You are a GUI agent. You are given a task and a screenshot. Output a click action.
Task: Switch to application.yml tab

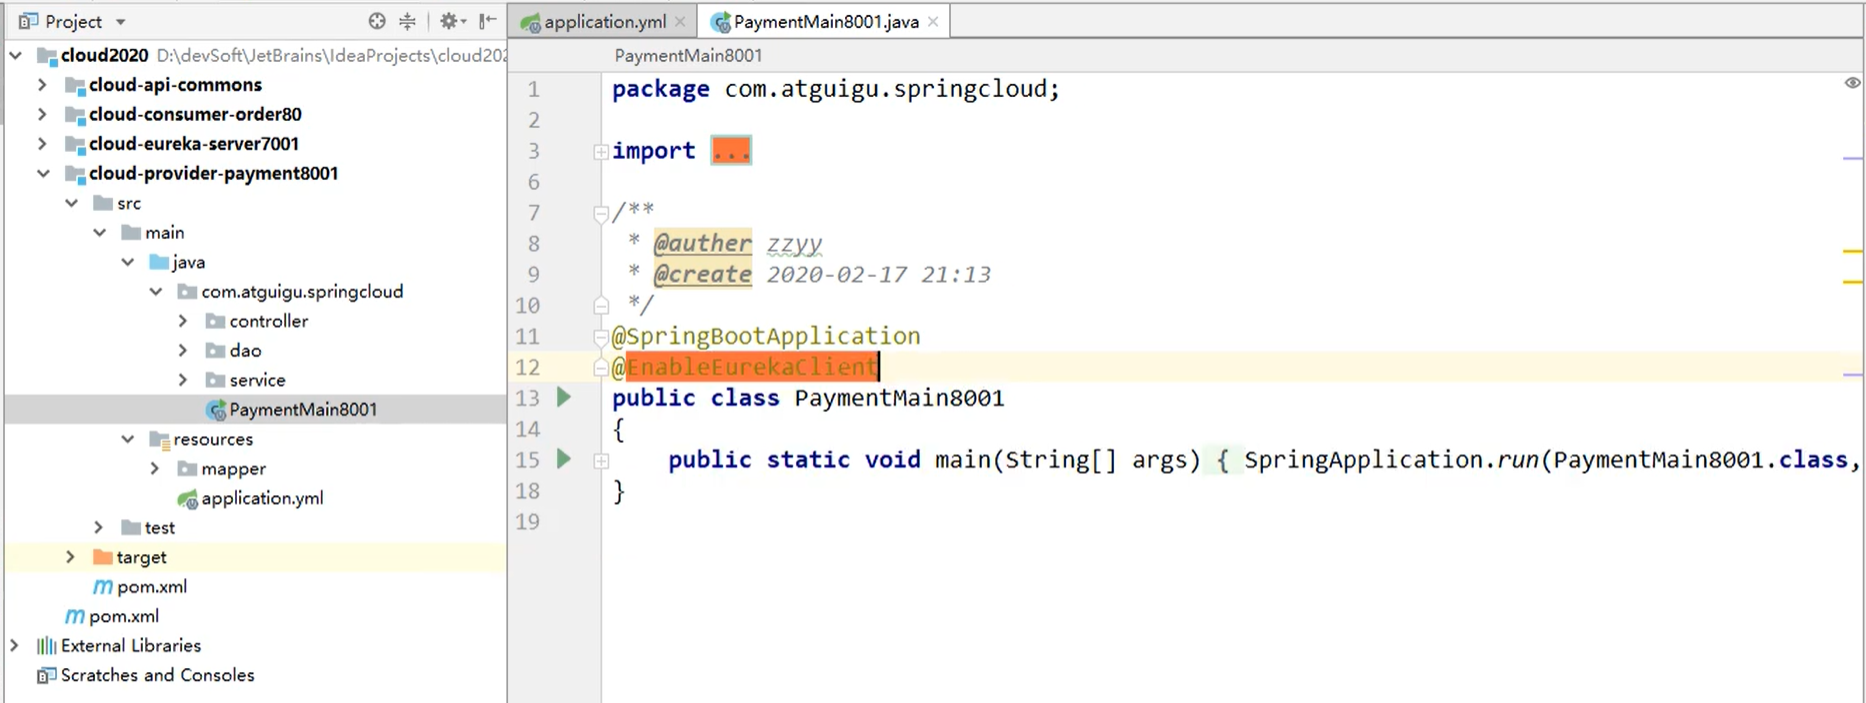(x=604, y=21)
